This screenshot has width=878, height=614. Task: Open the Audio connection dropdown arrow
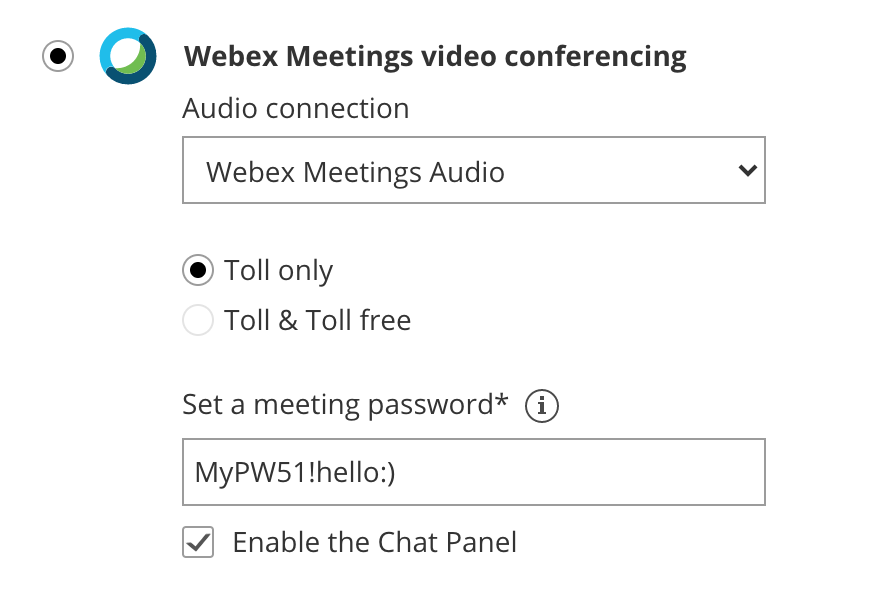(x=746, y=171)
